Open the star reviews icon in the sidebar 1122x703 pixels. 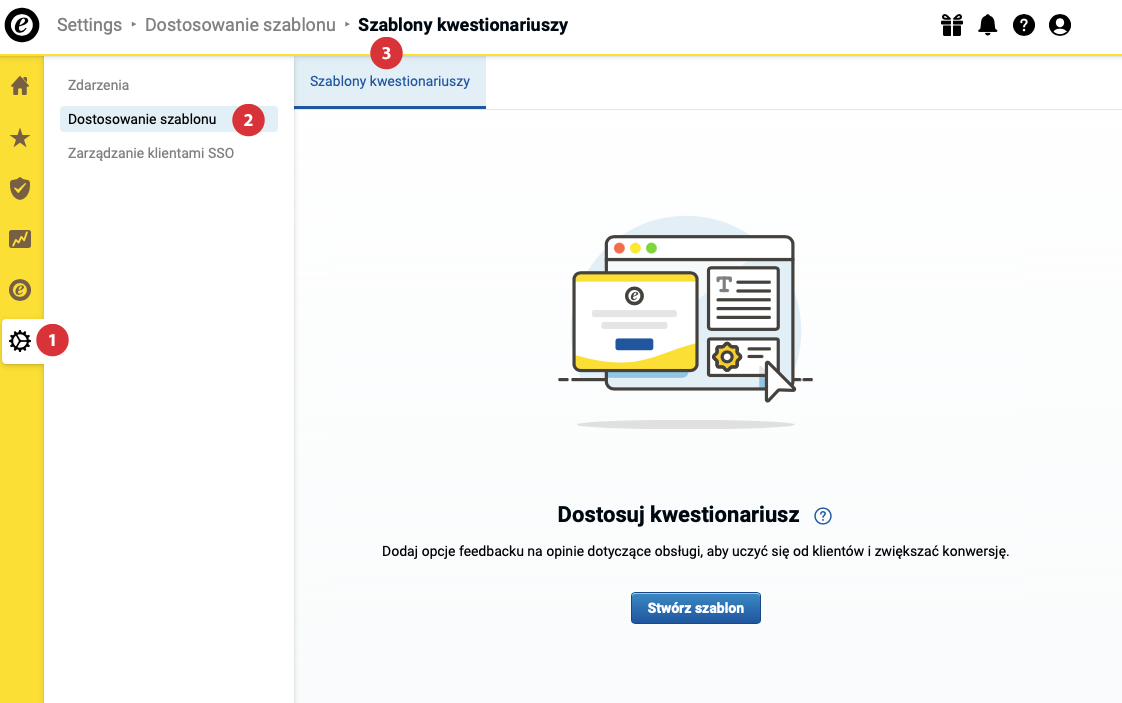pyautogui.click(x=20, y=137)
